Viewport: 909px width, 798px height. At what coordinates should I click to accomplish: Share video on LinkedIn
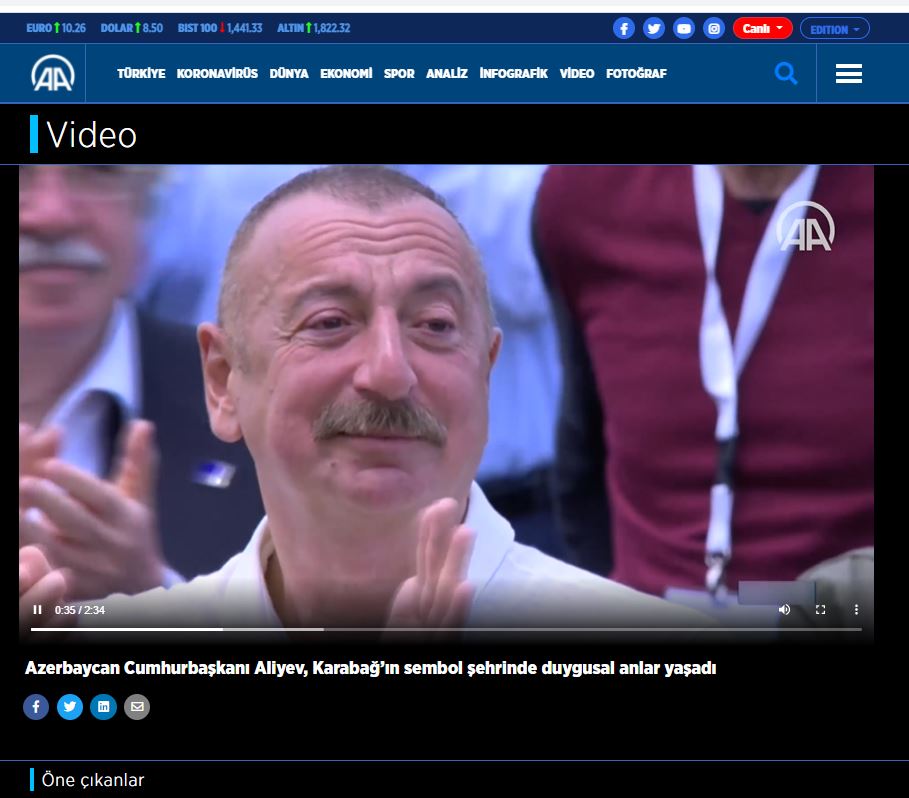tap(103, 707)
